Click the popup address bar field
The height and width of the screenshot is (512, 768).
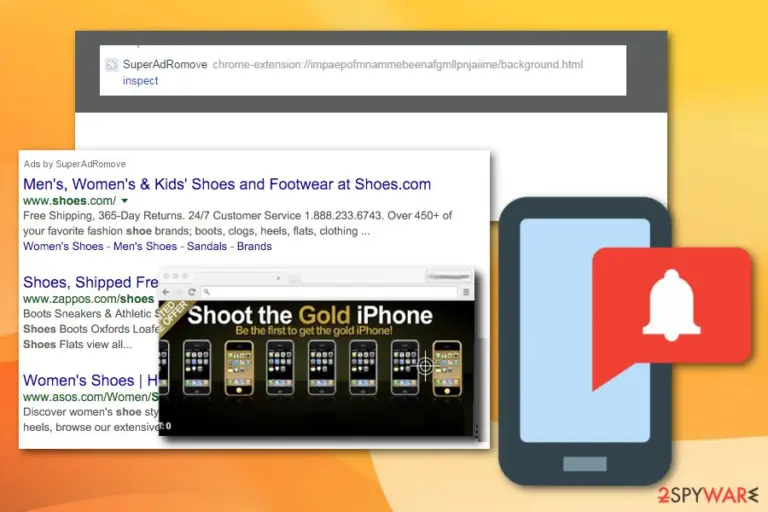tap(329, 292)
